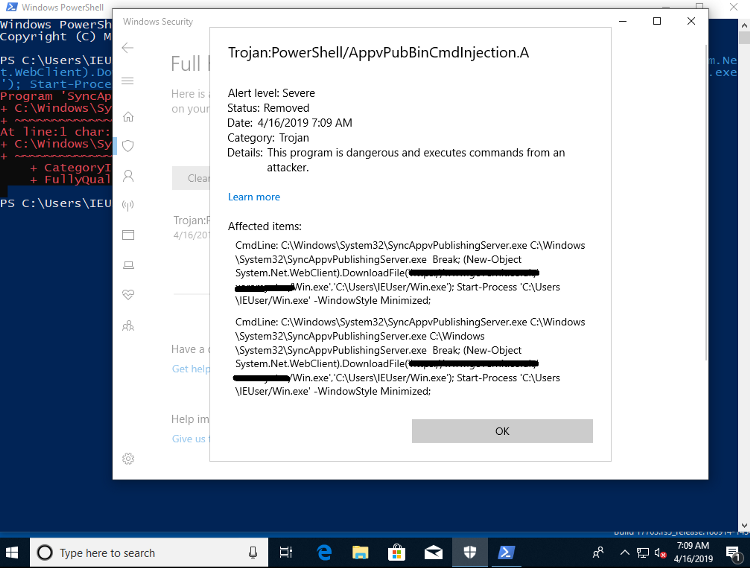The height and width of the screenshot is (568, 750).
Task: Open Device performance & health heart icon
Action: point(128,295)
